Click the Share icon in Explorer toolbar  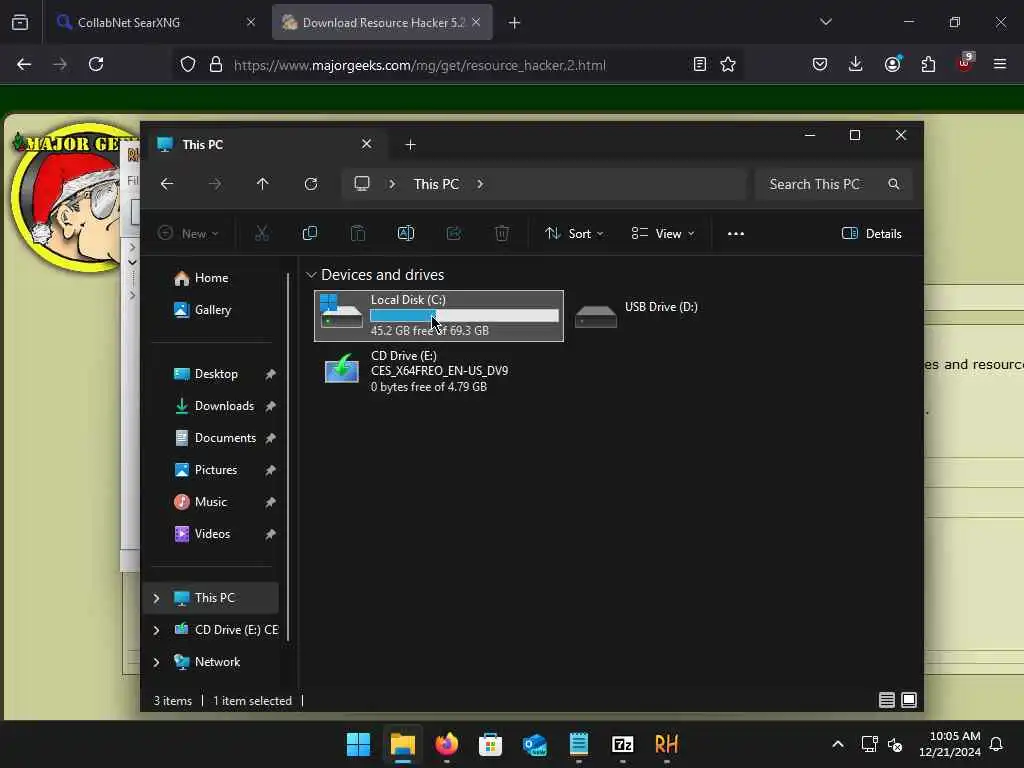click(454, 233)
